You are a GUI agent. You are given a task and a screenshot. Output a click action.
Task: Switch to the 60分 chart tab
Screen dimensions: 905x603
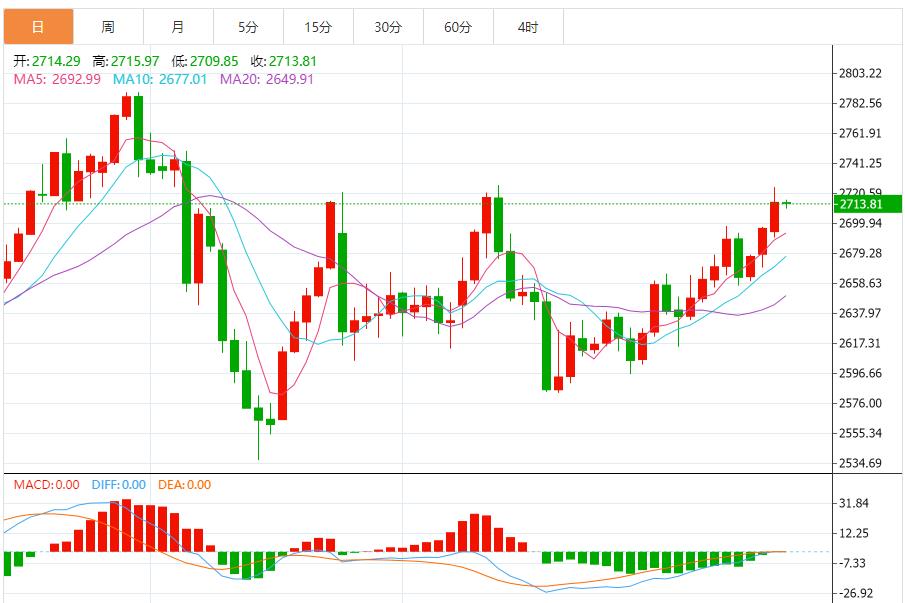coord(458,27)
